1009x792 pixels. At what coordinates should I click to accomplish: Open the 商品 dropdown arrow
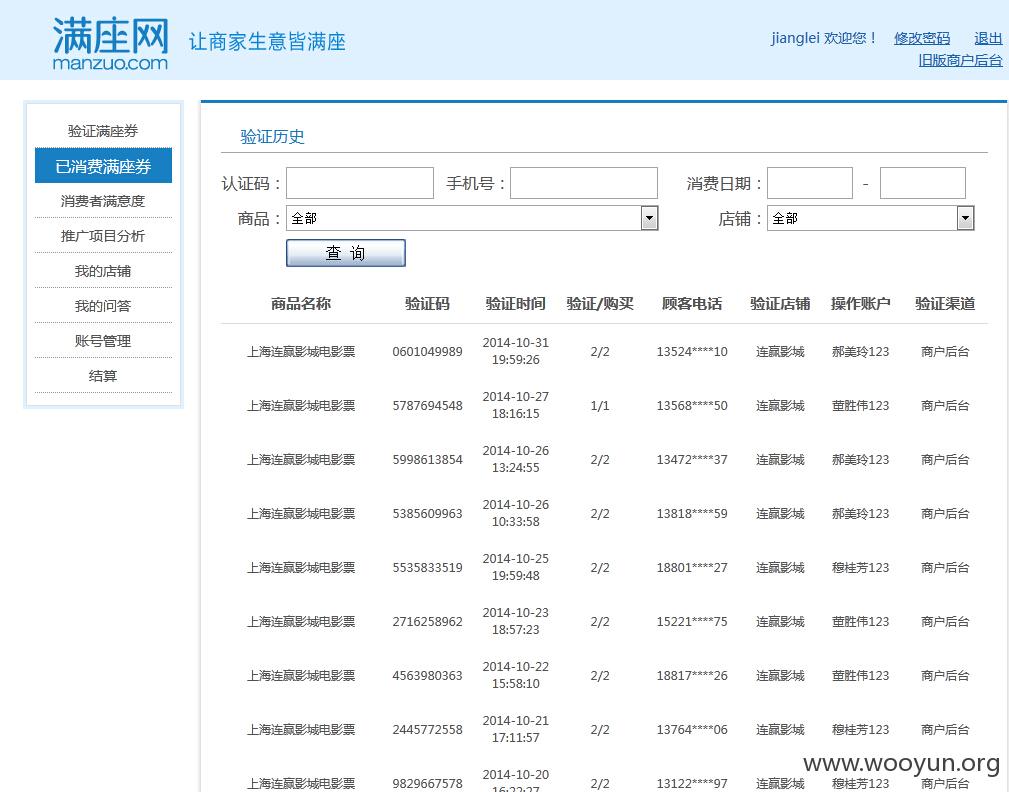click(649, 218)
